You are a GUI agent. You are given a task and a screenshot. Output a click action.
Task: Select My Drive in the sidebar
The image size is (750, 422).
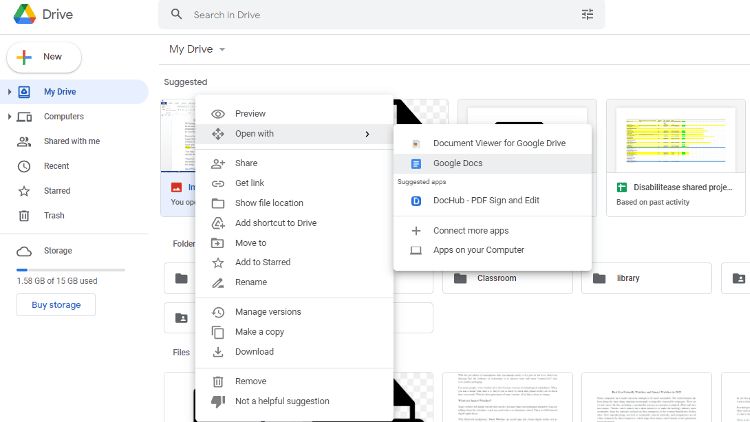(x=74, y=91)
